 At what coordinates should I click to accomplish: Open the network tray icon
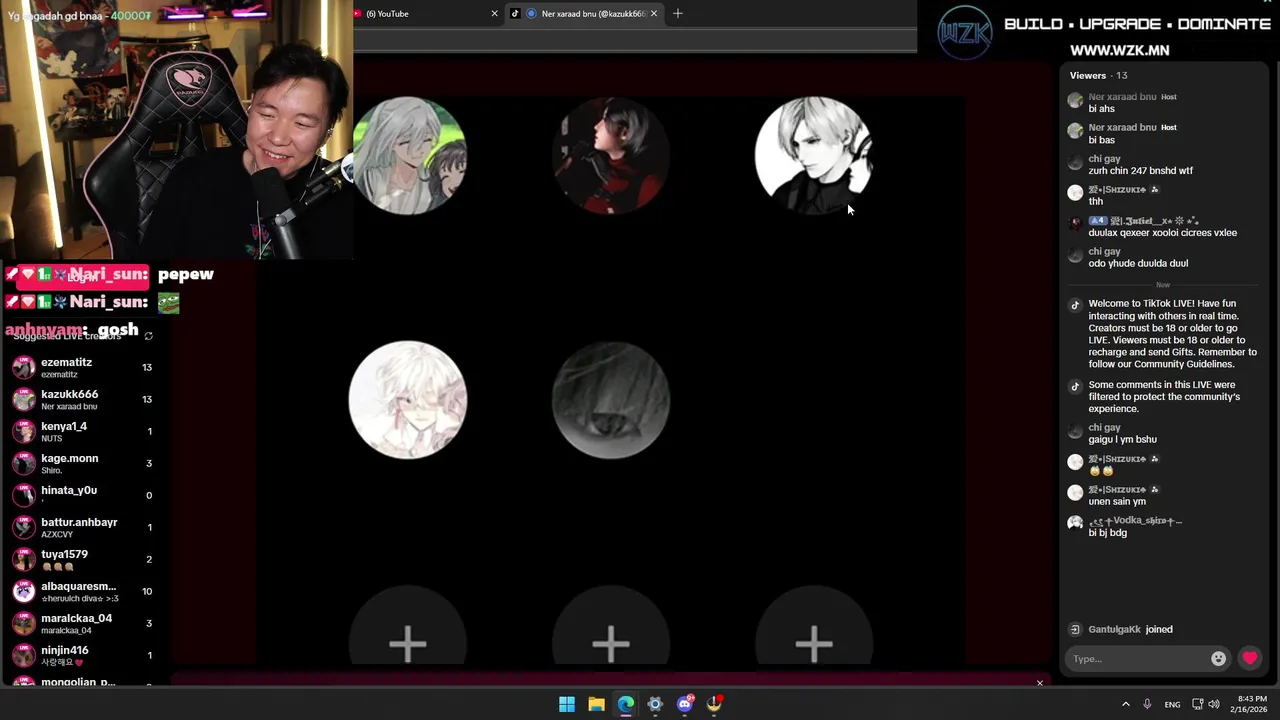pyautogui.click(x=1198, y=704)
